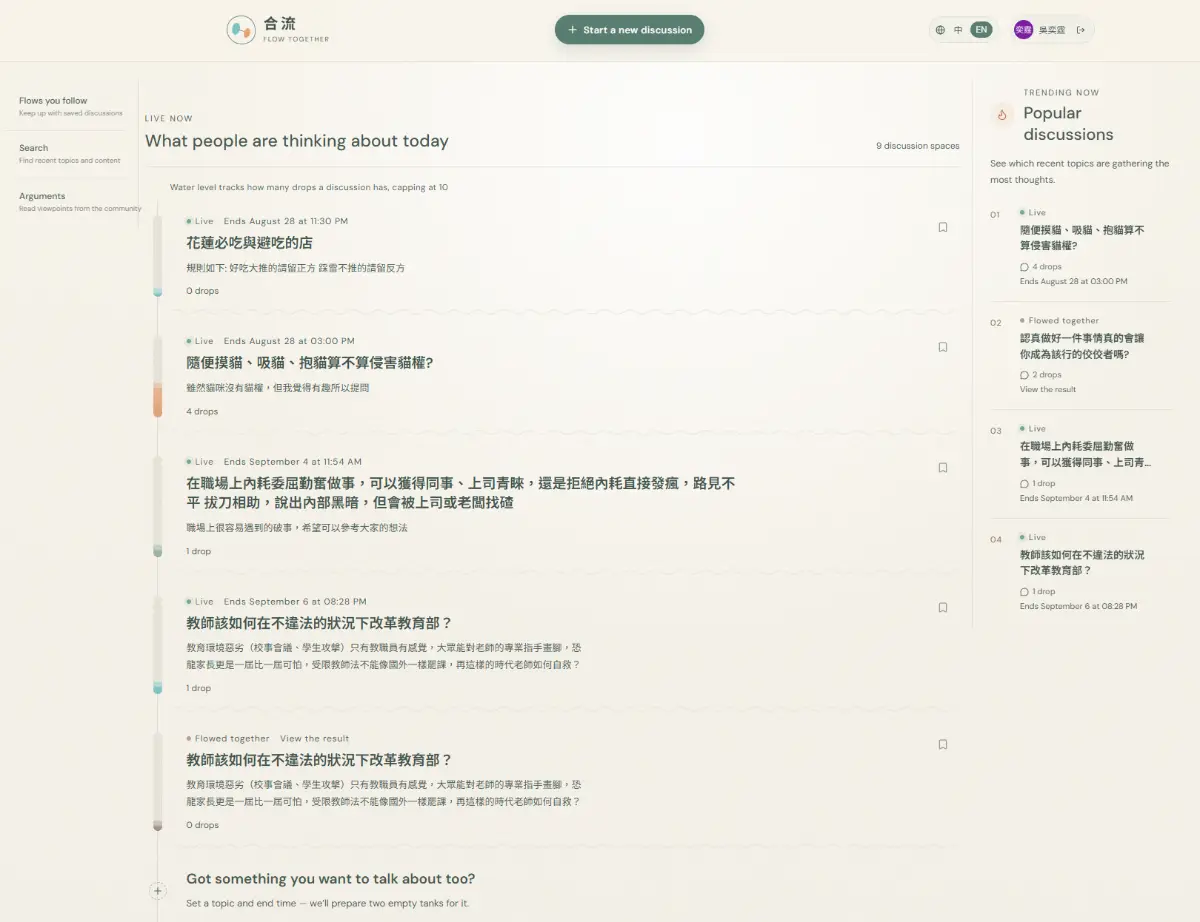Bookmark live 教師該如何 discussion ending September 6
Viewport: 1200px width, 922px height.
[x=943, y=607]
